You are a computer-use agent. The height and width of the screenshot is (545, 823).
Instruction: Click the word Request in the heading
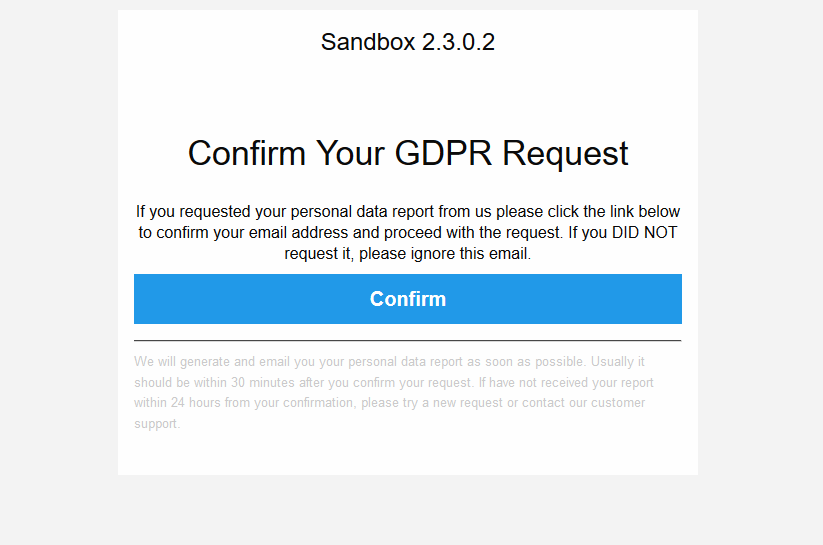click(565, 154)
